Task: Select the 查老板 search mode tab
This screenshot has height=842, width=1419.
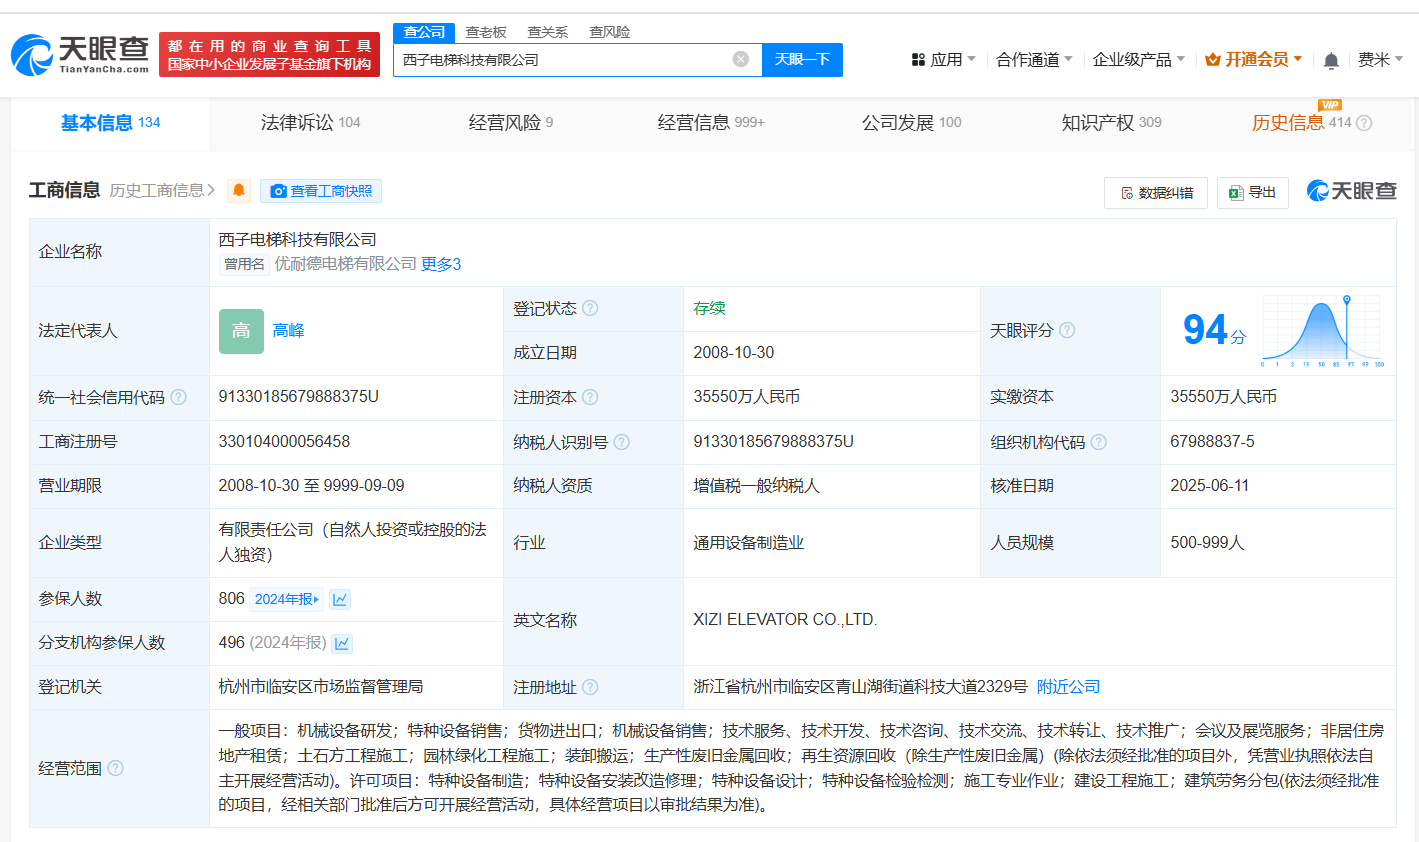Action: click(x=486, y=32)
